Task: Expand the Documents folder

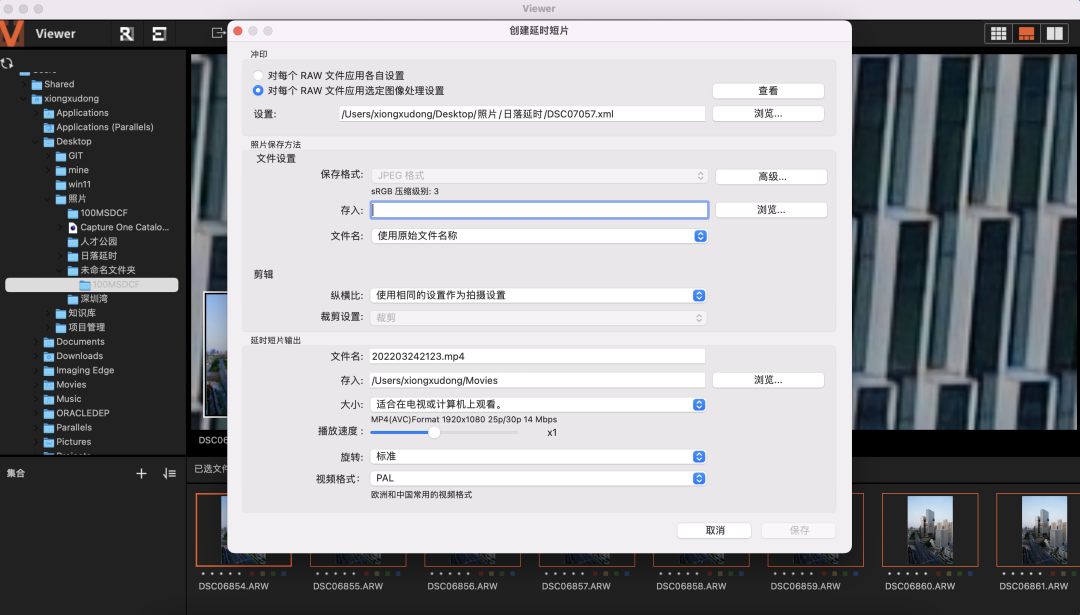Action: (37, 342)
